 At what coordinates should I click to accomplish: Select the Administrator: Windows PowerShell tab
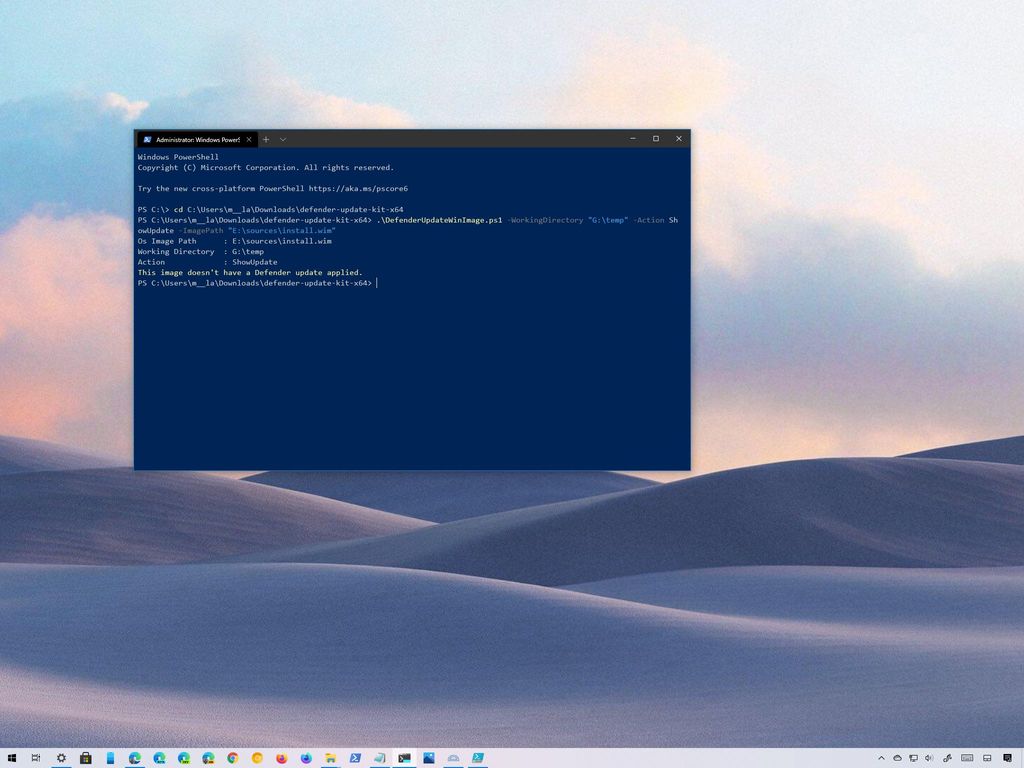195,139
